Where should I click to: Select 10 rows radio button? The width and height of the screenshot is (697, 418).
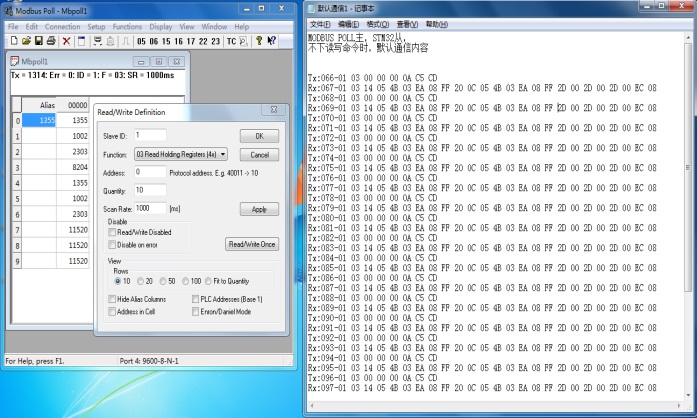tap(118, 281)
